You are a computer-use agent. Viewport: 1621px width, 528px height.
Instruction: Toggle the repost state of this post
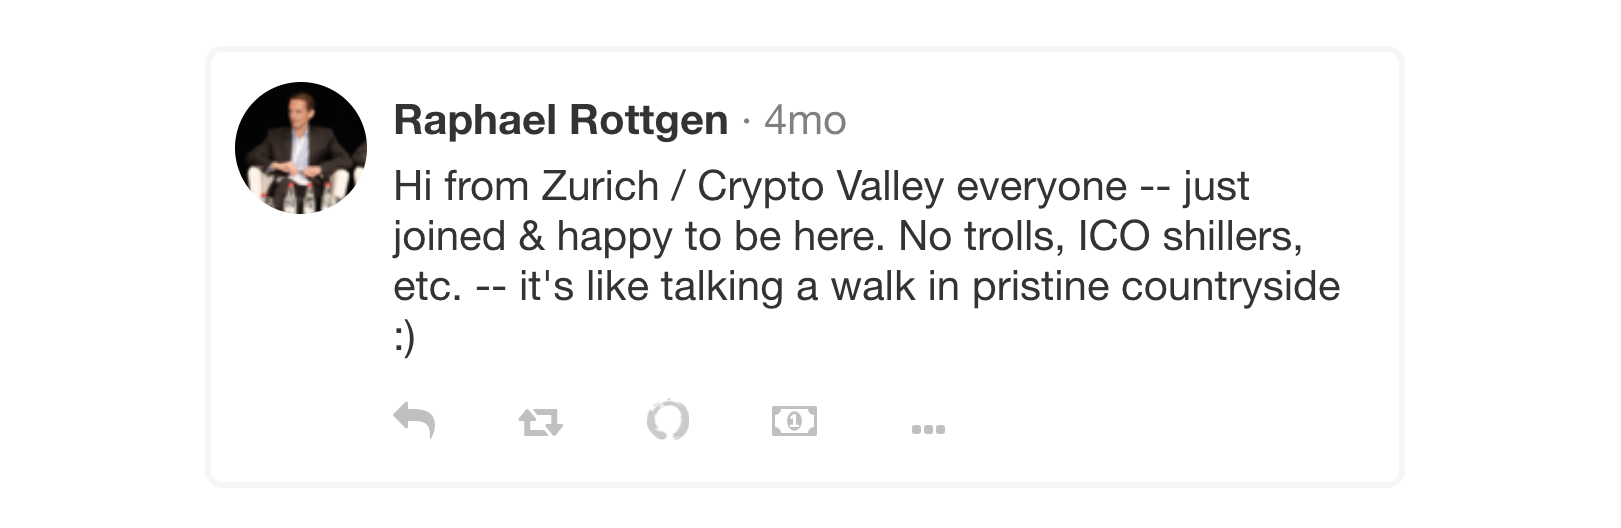tap(541, 422)
